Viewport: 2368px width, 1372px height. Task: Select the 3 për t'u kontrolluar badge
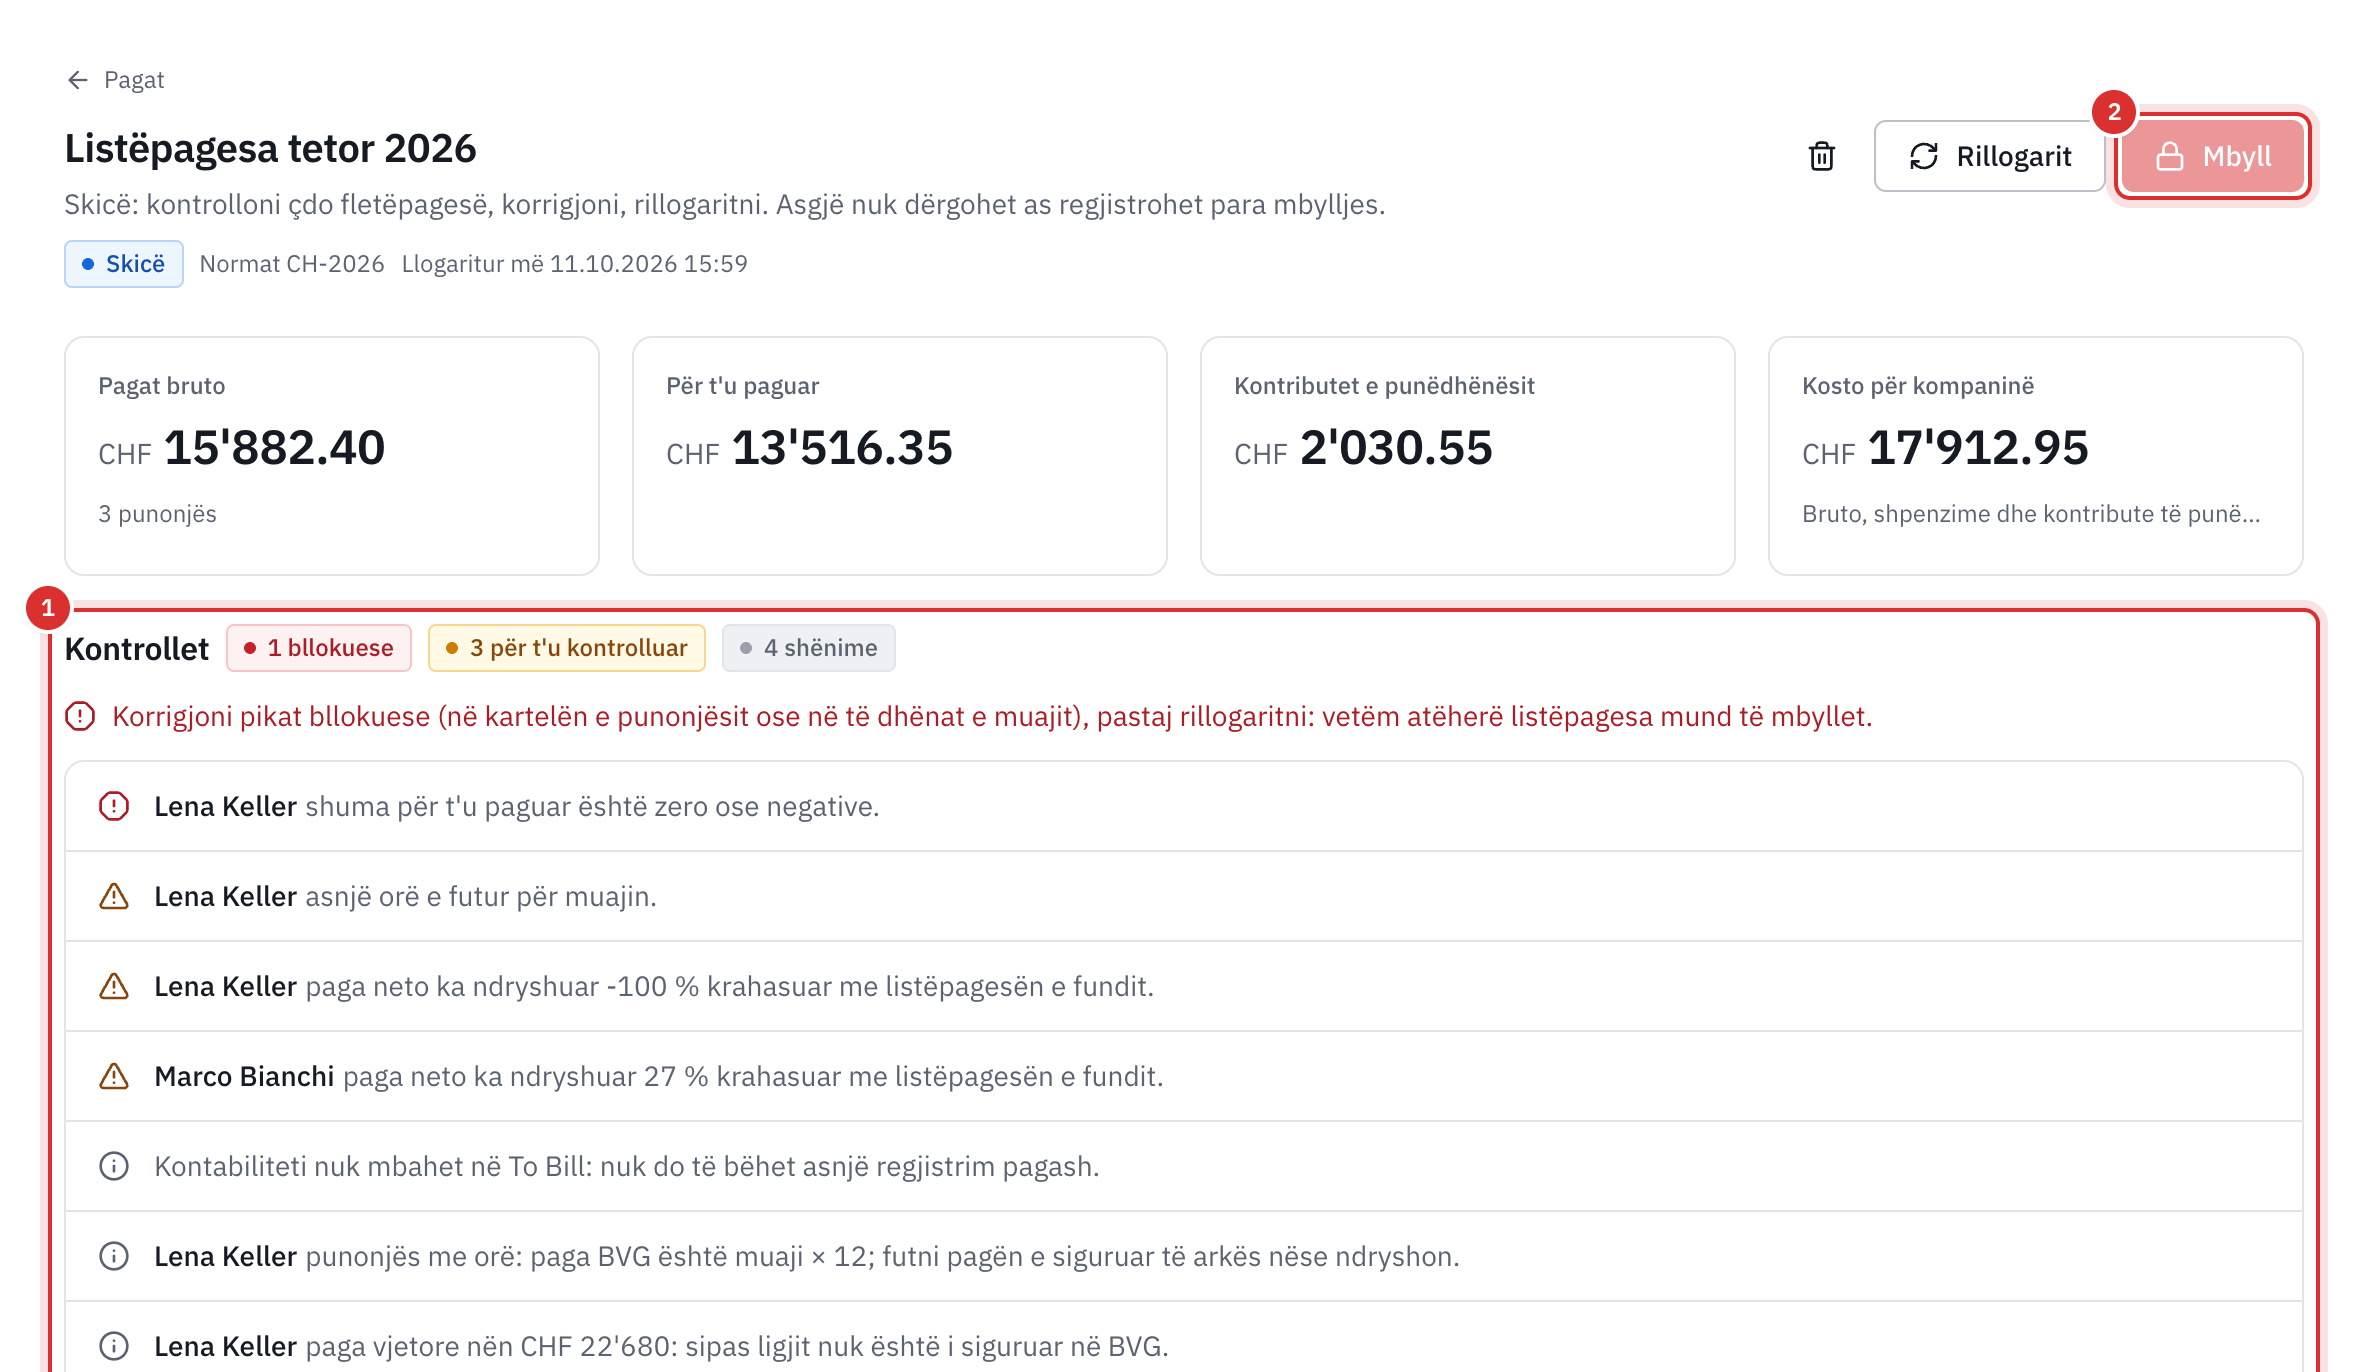pyautogui.click(x=567, y=648)
